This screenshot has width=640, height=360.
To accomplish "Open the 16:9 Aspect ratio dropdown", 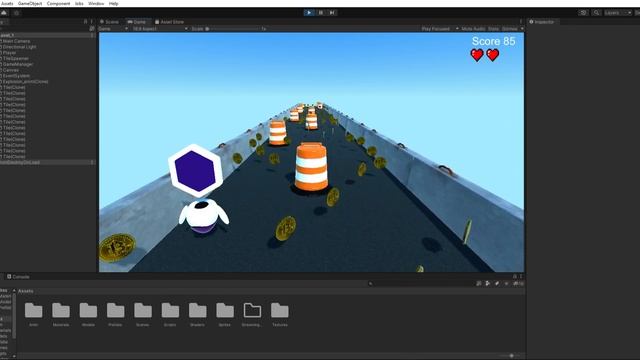I will pyautogui.click(x=160, y=29).
